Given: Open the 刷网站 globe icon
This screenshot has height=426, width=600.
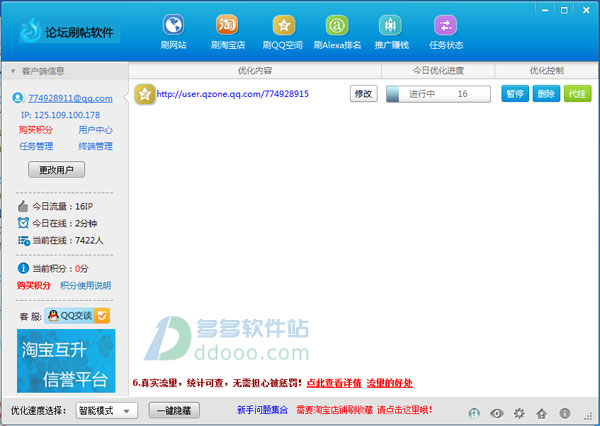Looking at the screenshot, I should tap(174, 25).
